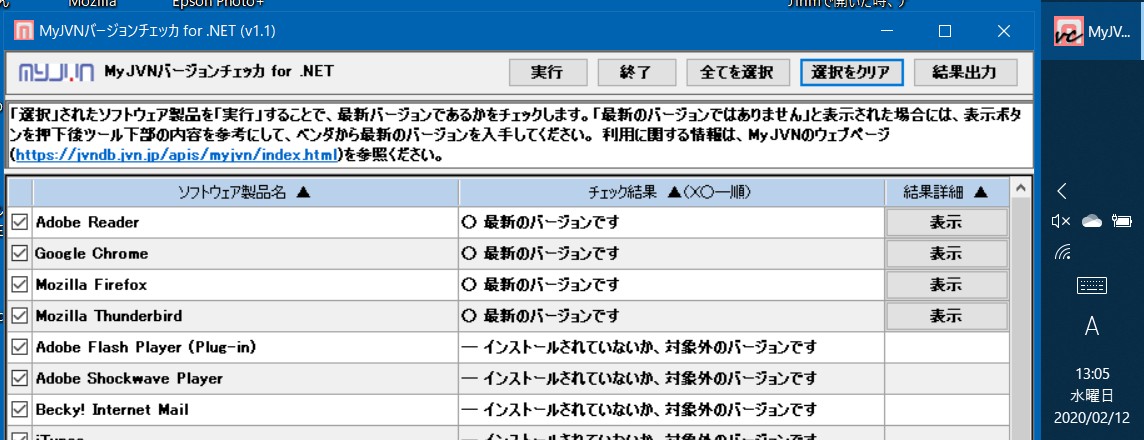Select the Adobe Reader product name cell
Image resolution: width=1144 pixels, height=440 pixels.
click(246, 222)
